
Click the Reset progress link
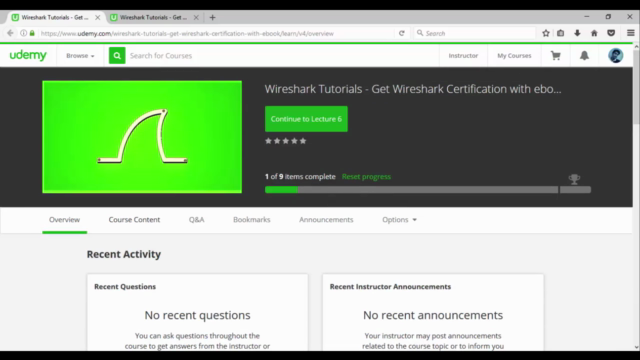click(366, 177)
